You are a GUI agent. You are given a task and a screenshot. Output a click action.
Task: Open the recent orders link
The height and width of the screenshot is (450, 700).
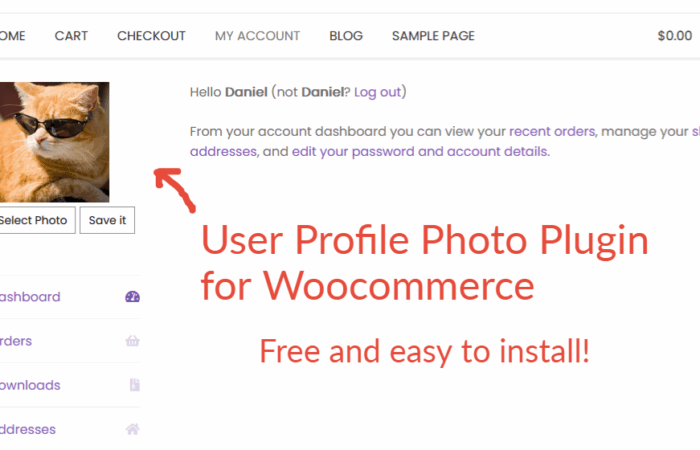click(x=552, y=131)
